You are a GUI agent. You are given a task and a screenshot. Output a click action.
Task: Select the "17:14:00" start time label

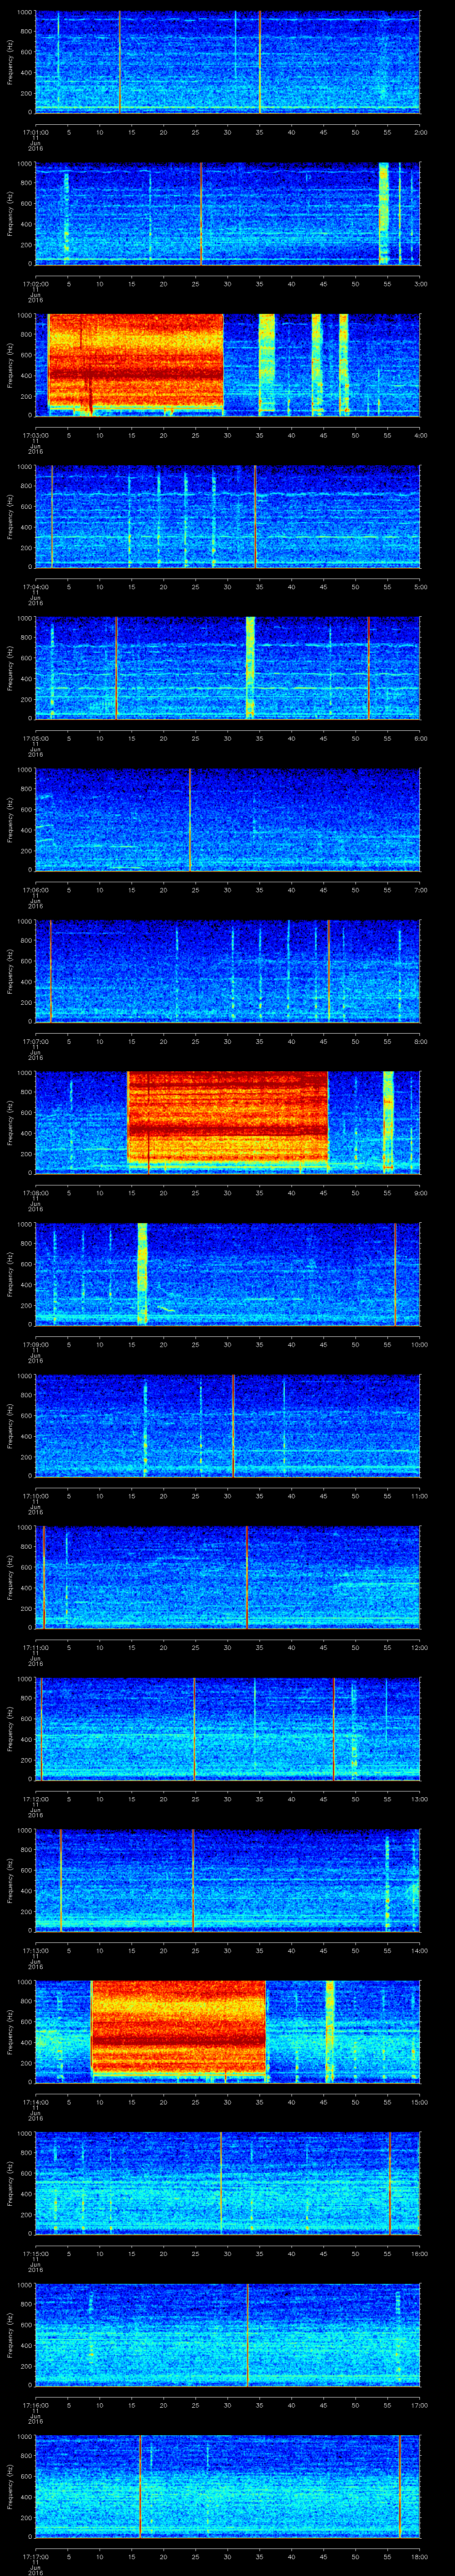[x=35, y=2102]
